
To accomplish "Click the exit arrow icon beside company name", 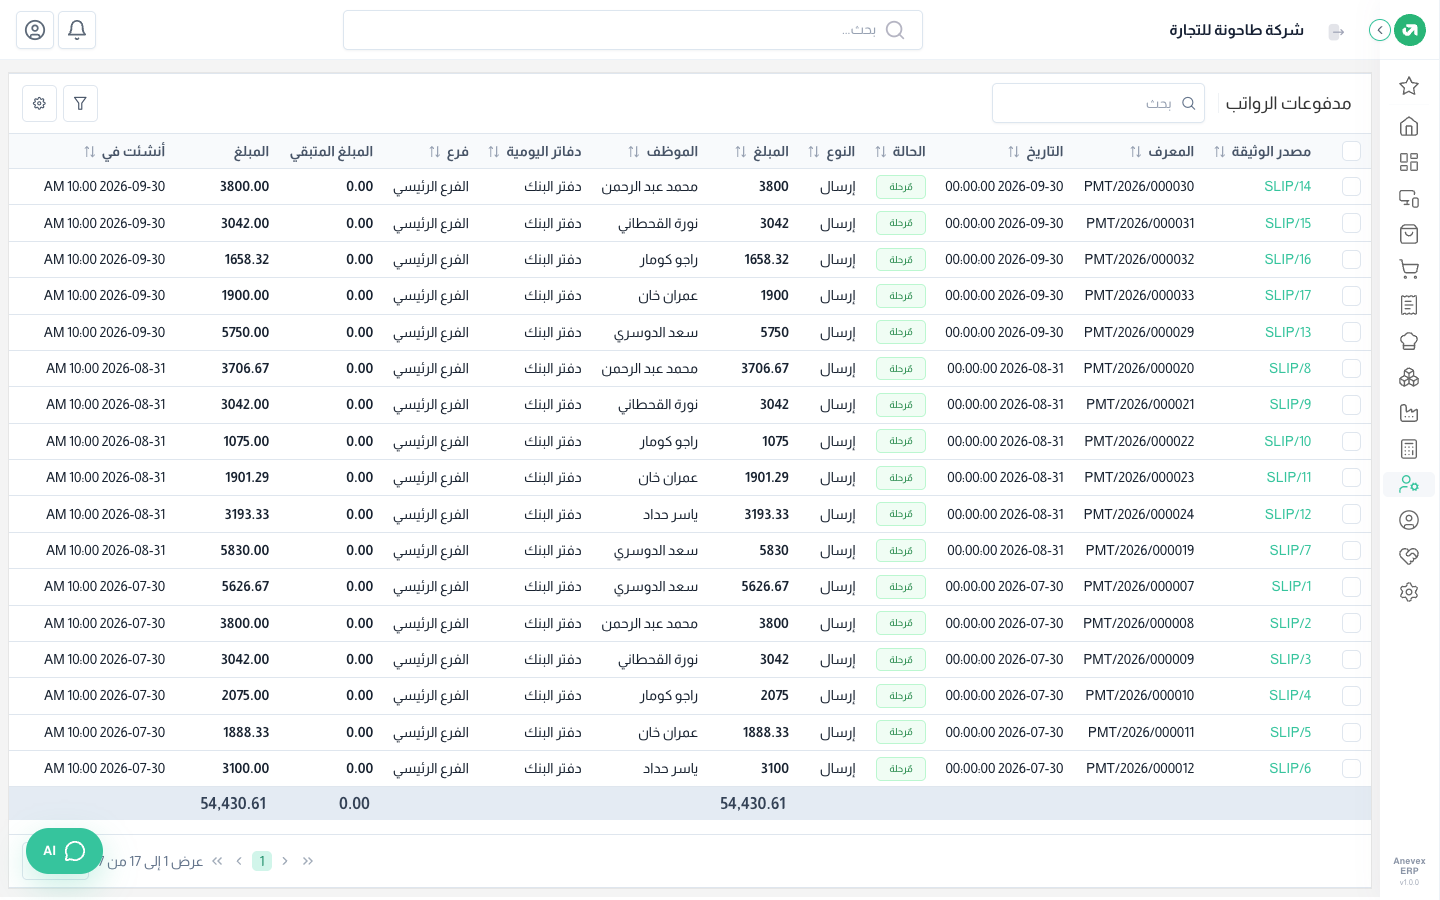I will point(1337,32).
